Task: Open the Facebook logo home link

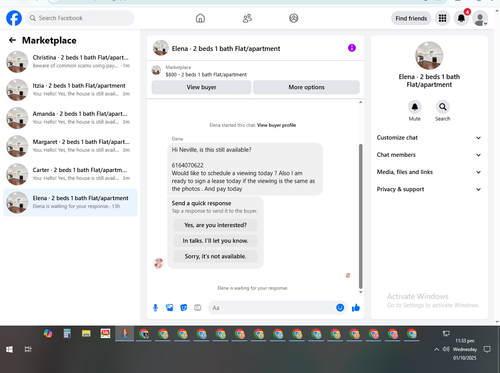Action: pyautogui.click(x=14, y=18)
